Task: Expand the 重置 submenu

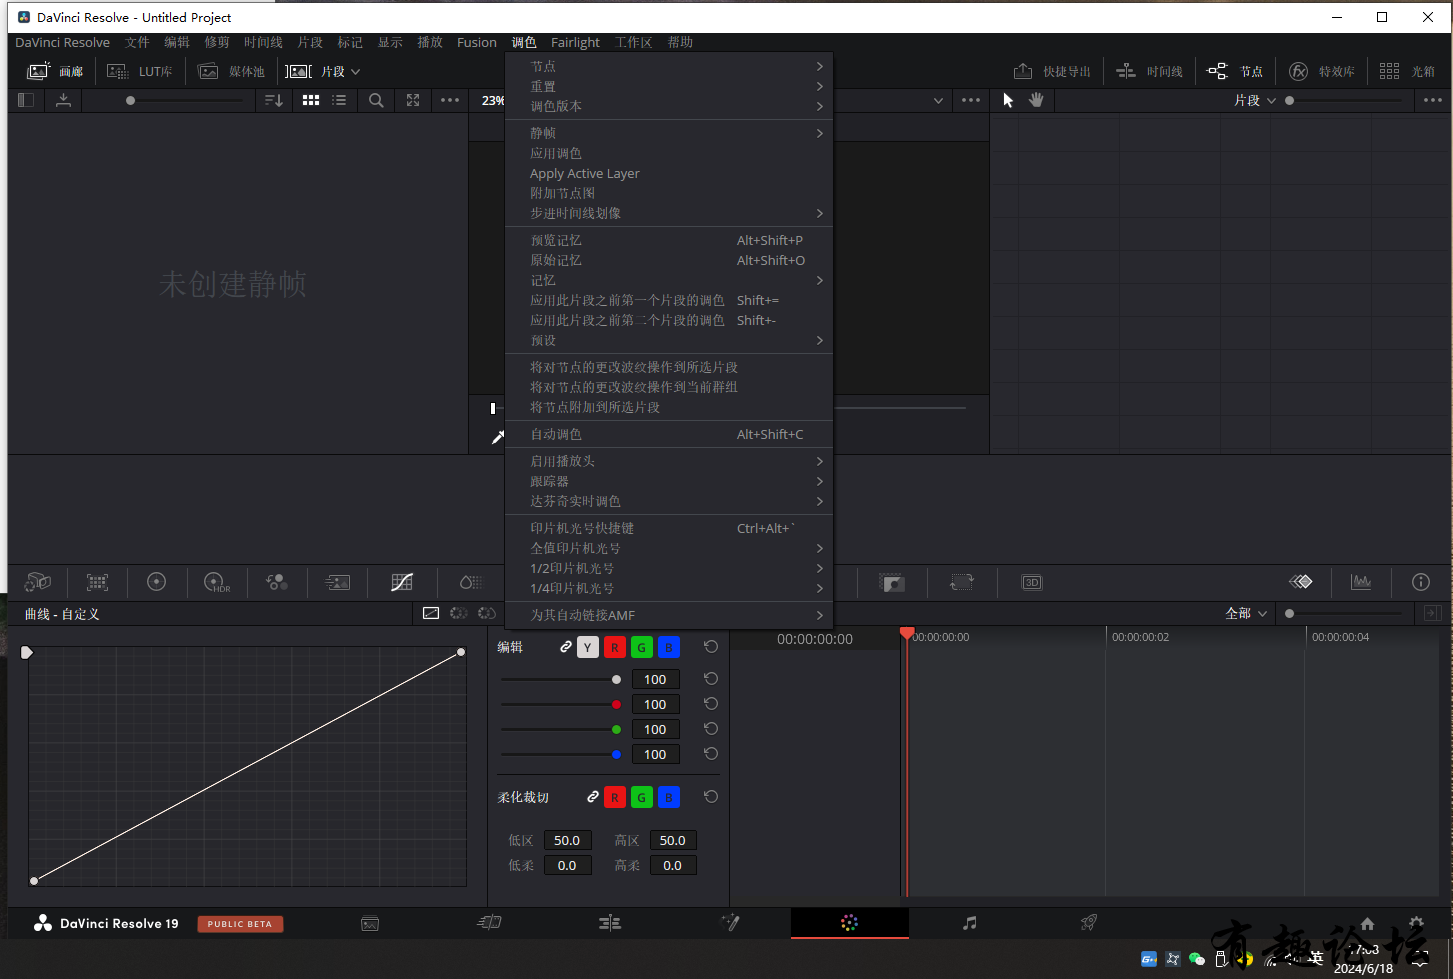Action: [x=669, y=86]
